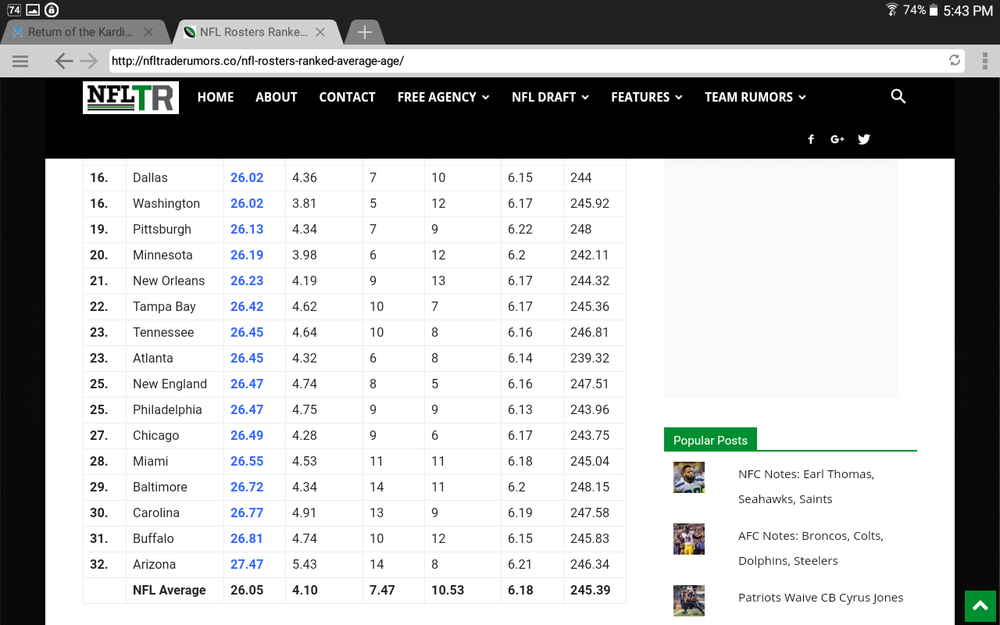Open Patriots Waive CB Cyrus Jones article
Viewport: 1000px width, 625px height.
click(820, 598)
